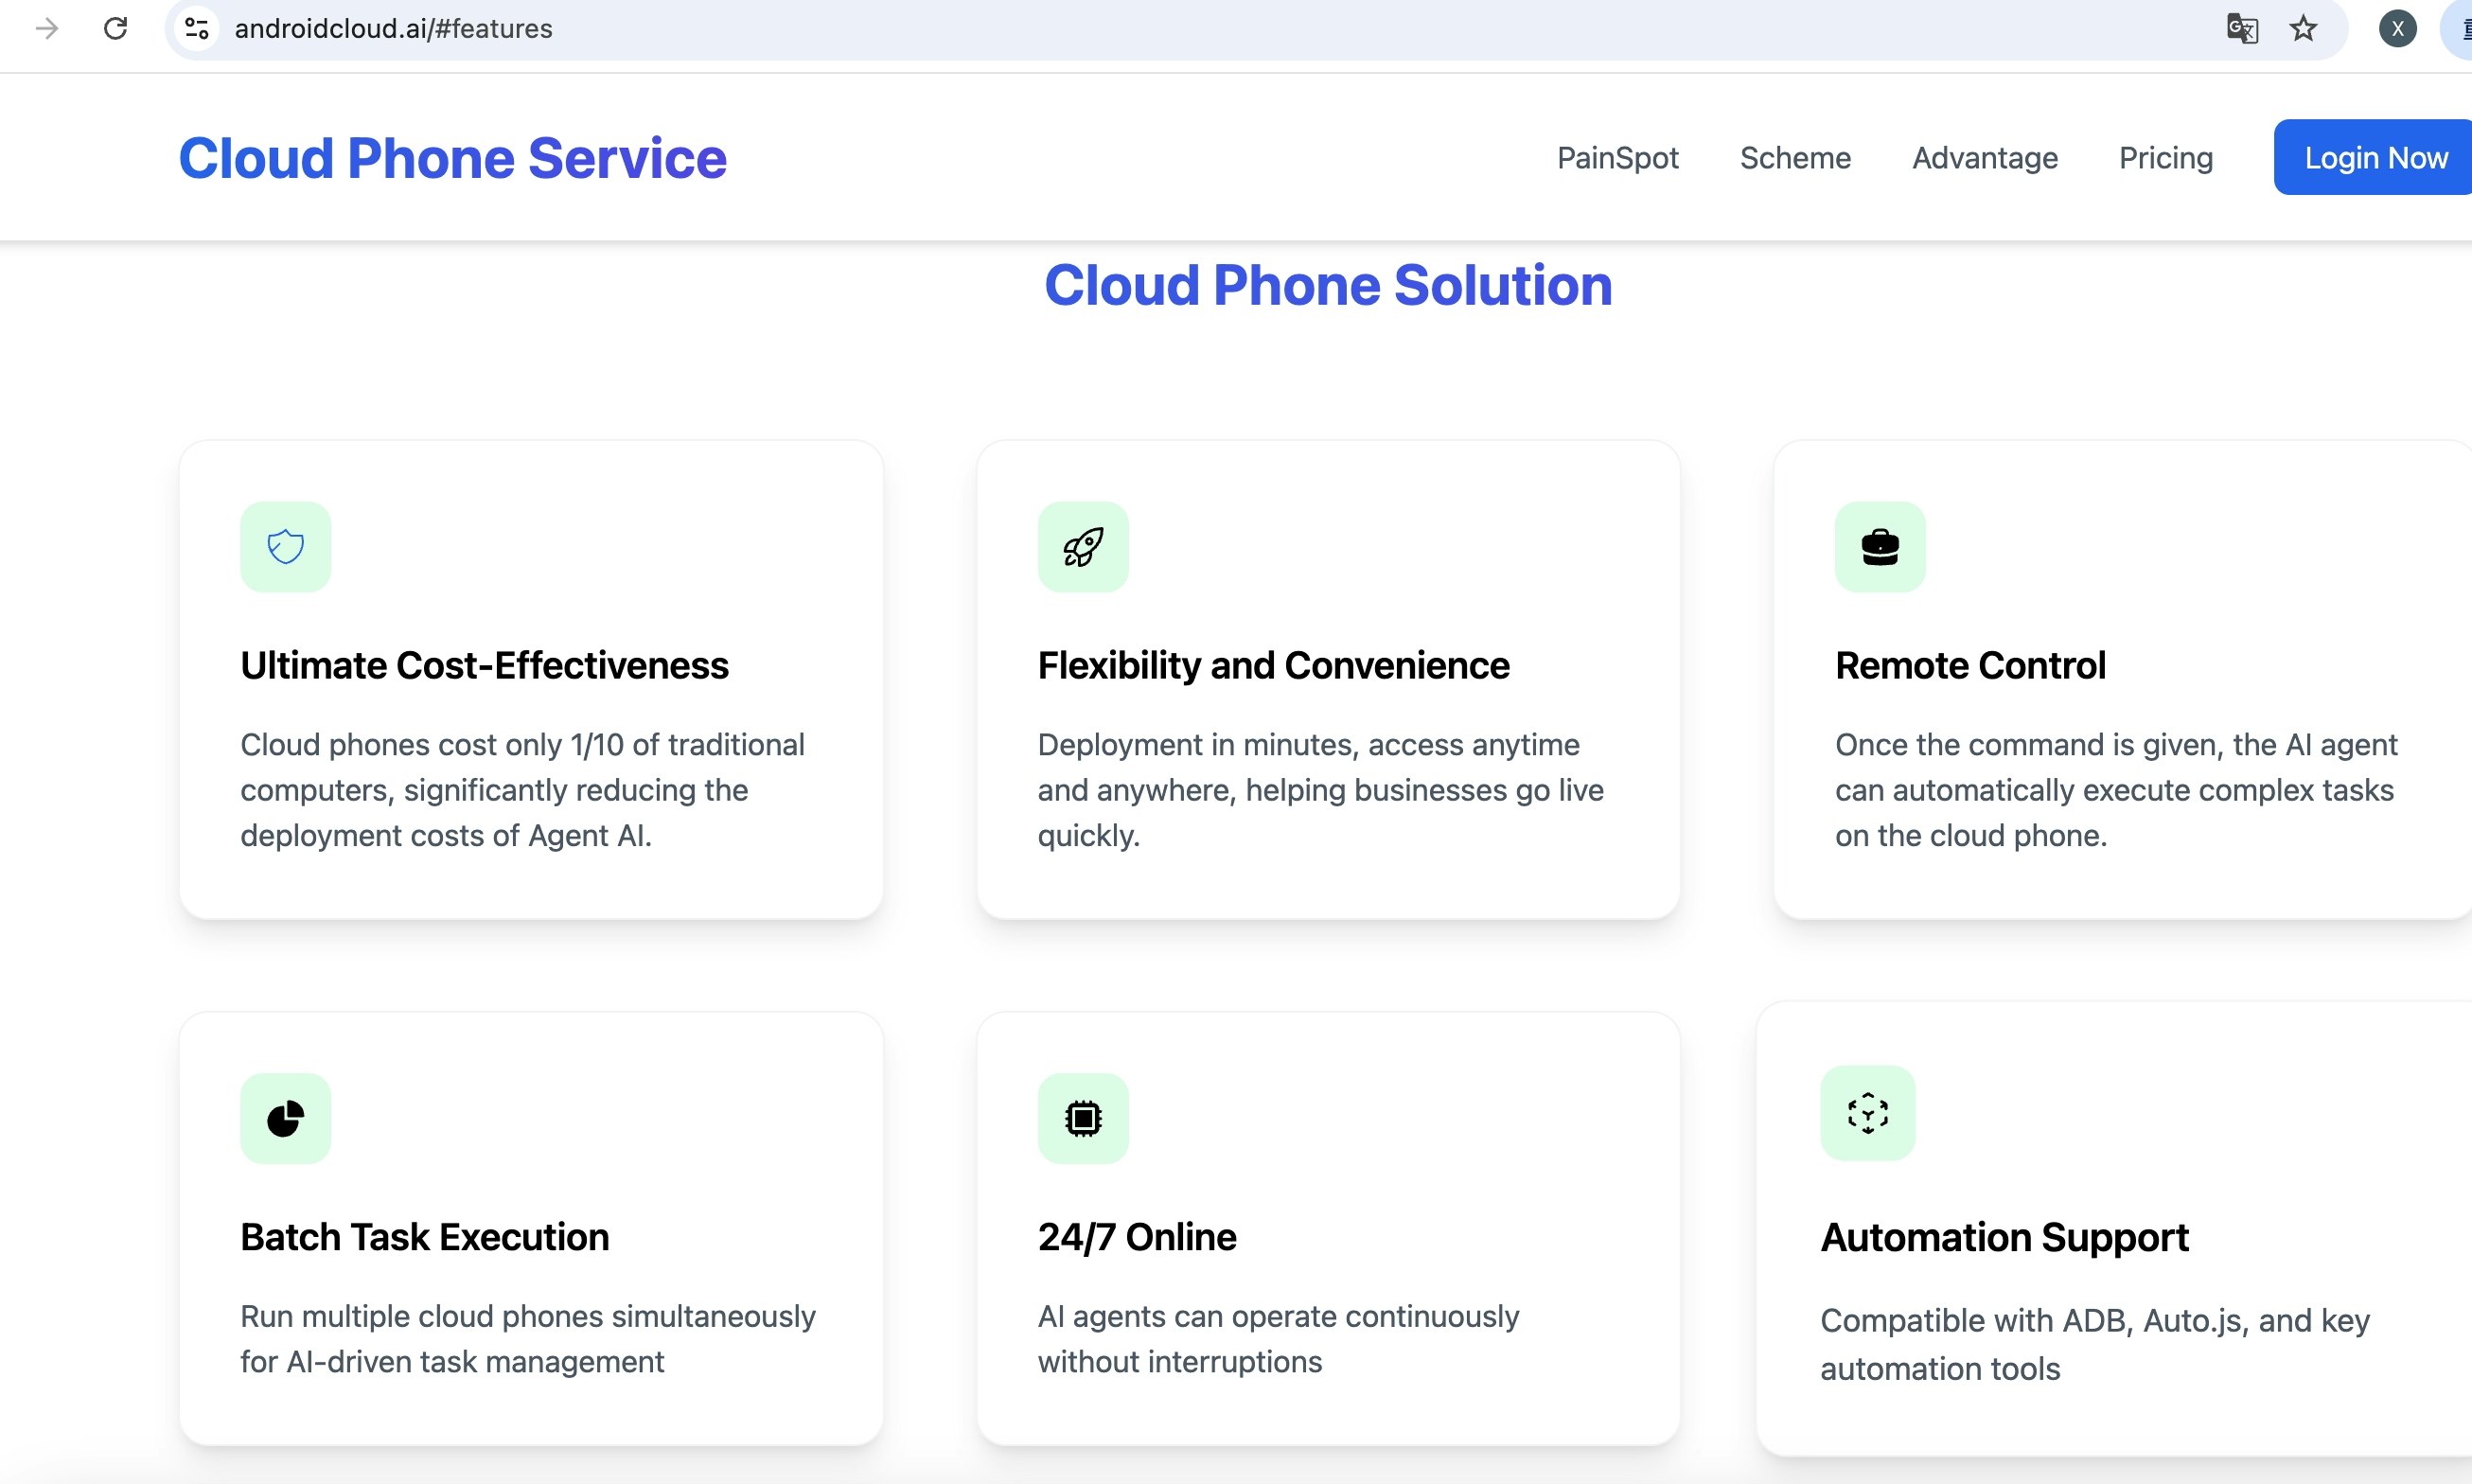Select Advantage in the top navigation
This screenshot has width=2472, height=1484.
(1984, 158)
